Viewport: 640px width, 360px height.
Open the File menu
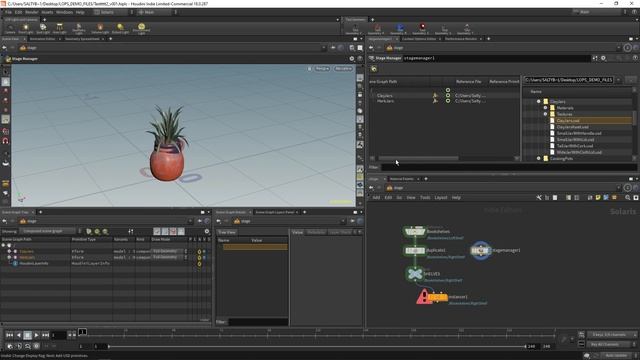tap(8, 12)
